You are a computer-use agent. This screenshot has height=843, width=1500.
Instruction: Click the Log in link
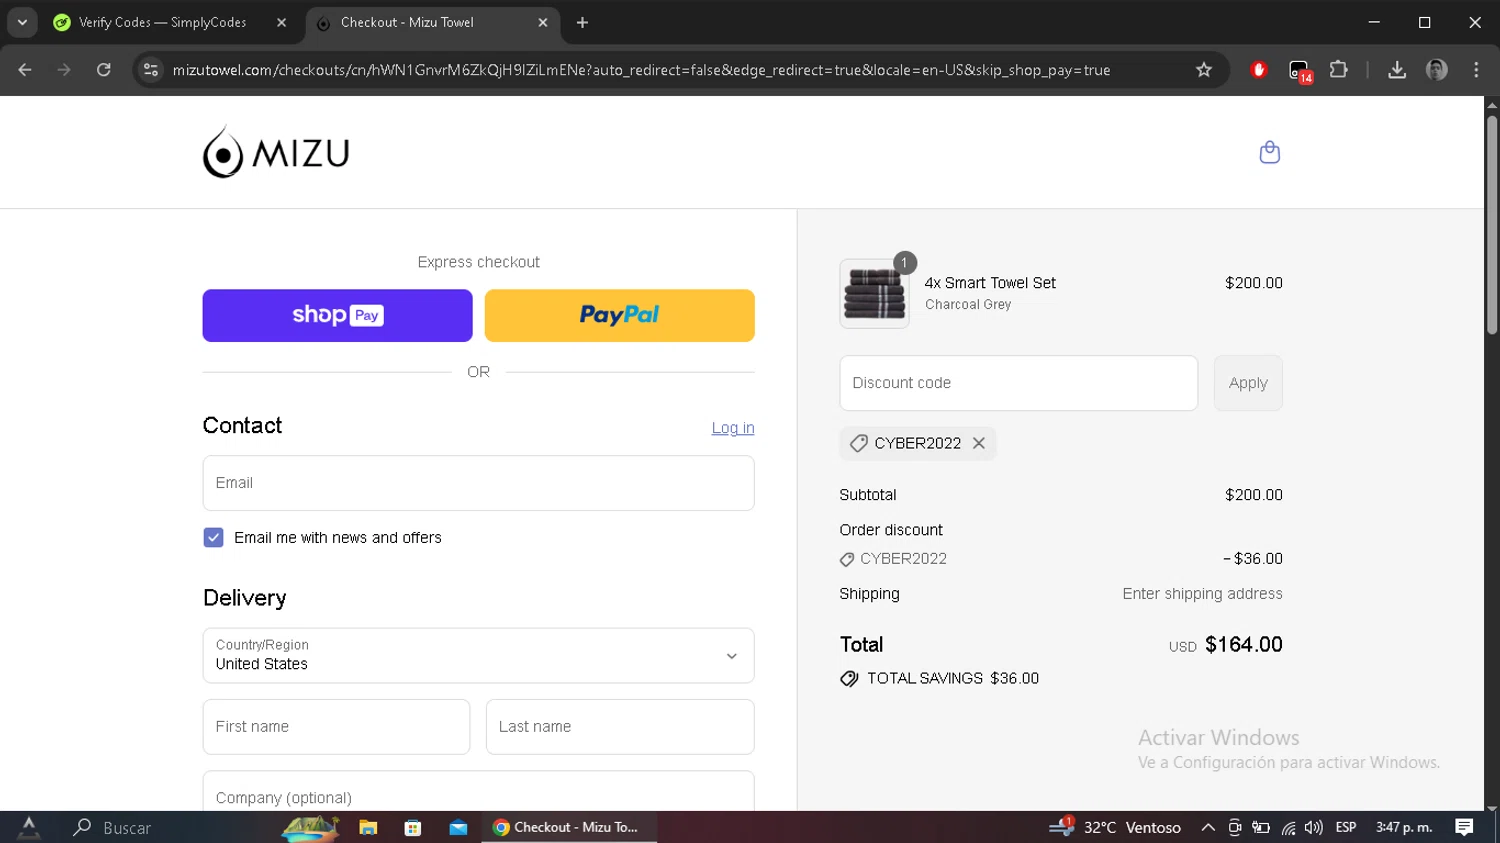[733, 428]
